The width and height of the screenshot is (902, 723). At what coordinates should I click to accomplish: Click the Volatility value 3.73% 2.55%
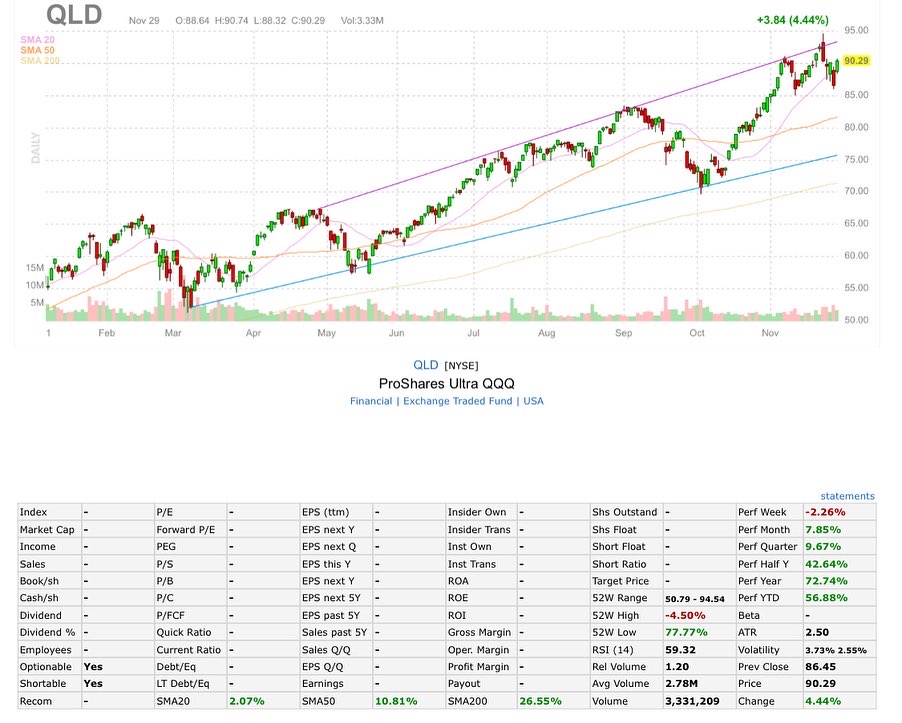[835, 651]
